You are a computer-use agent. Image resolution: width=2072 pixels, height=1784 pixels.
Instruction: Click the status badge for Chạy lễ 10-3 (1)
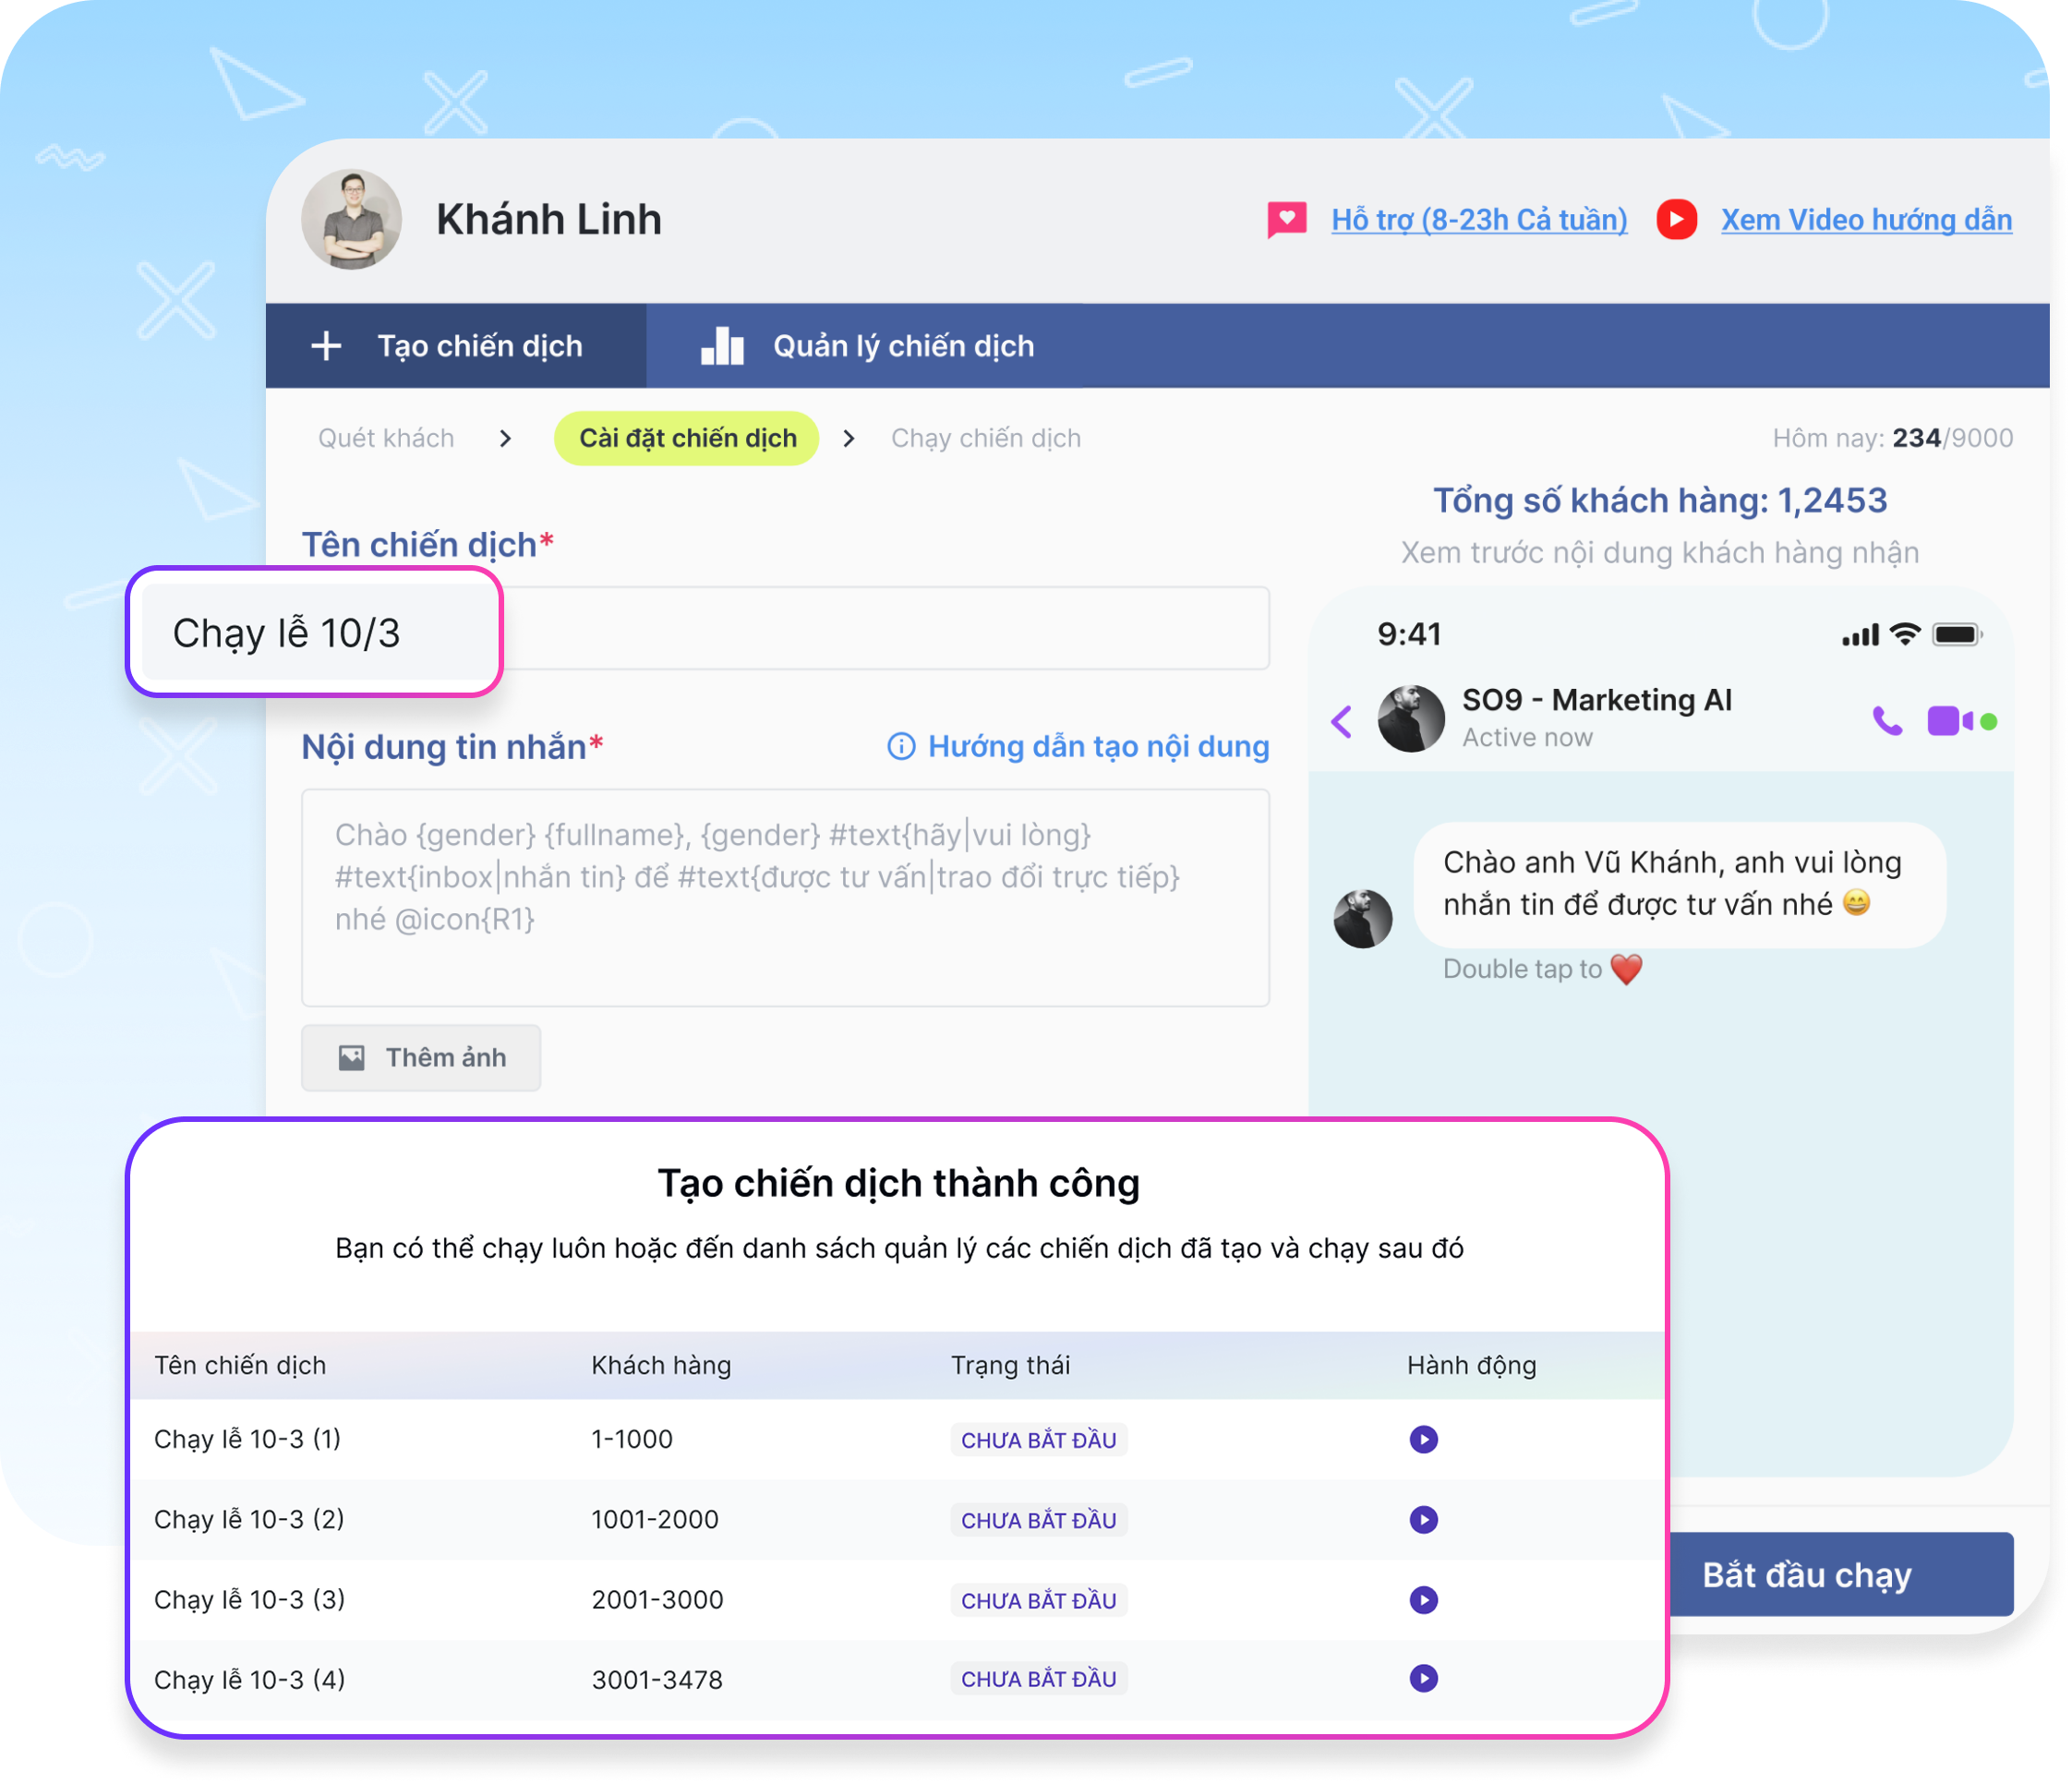click(x=1039, y=1439)
